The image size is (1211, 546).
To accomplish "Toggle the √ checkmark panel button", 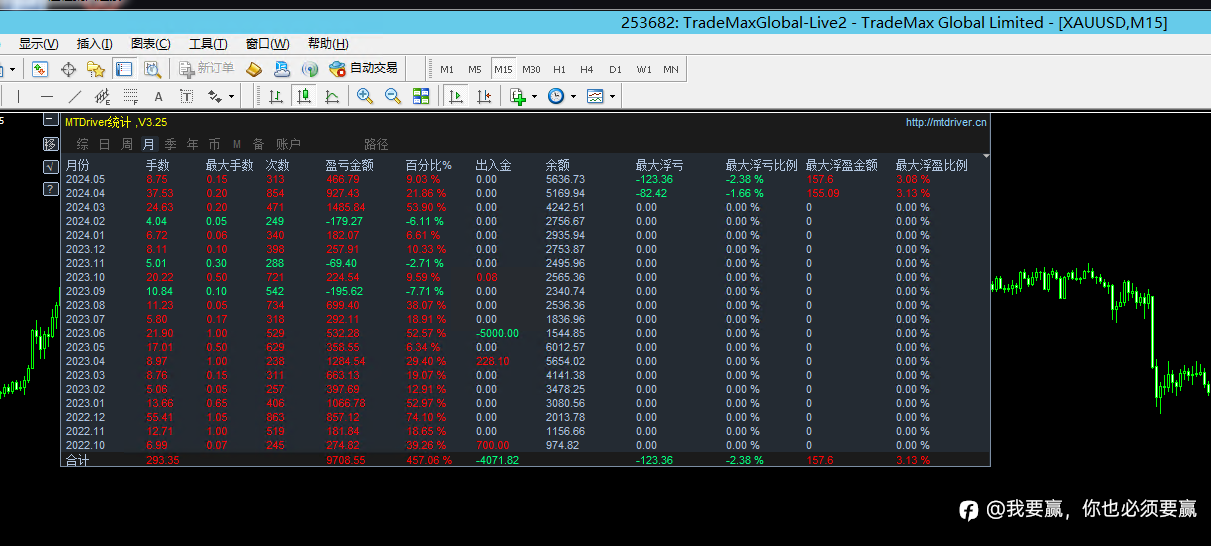I will point(51,166).
